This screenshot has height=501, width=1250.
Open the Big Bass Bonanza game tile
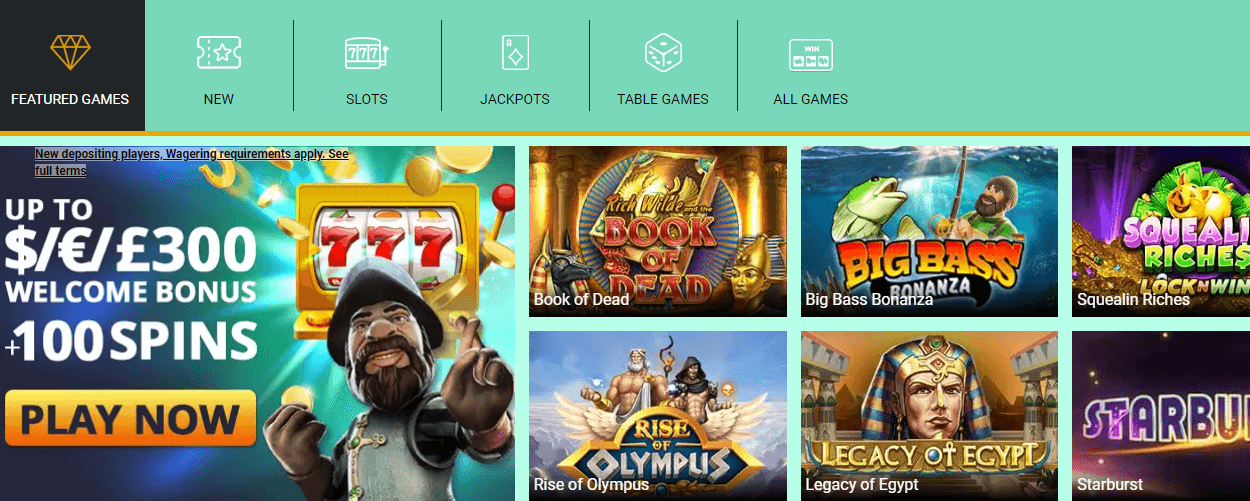[929, 231]
